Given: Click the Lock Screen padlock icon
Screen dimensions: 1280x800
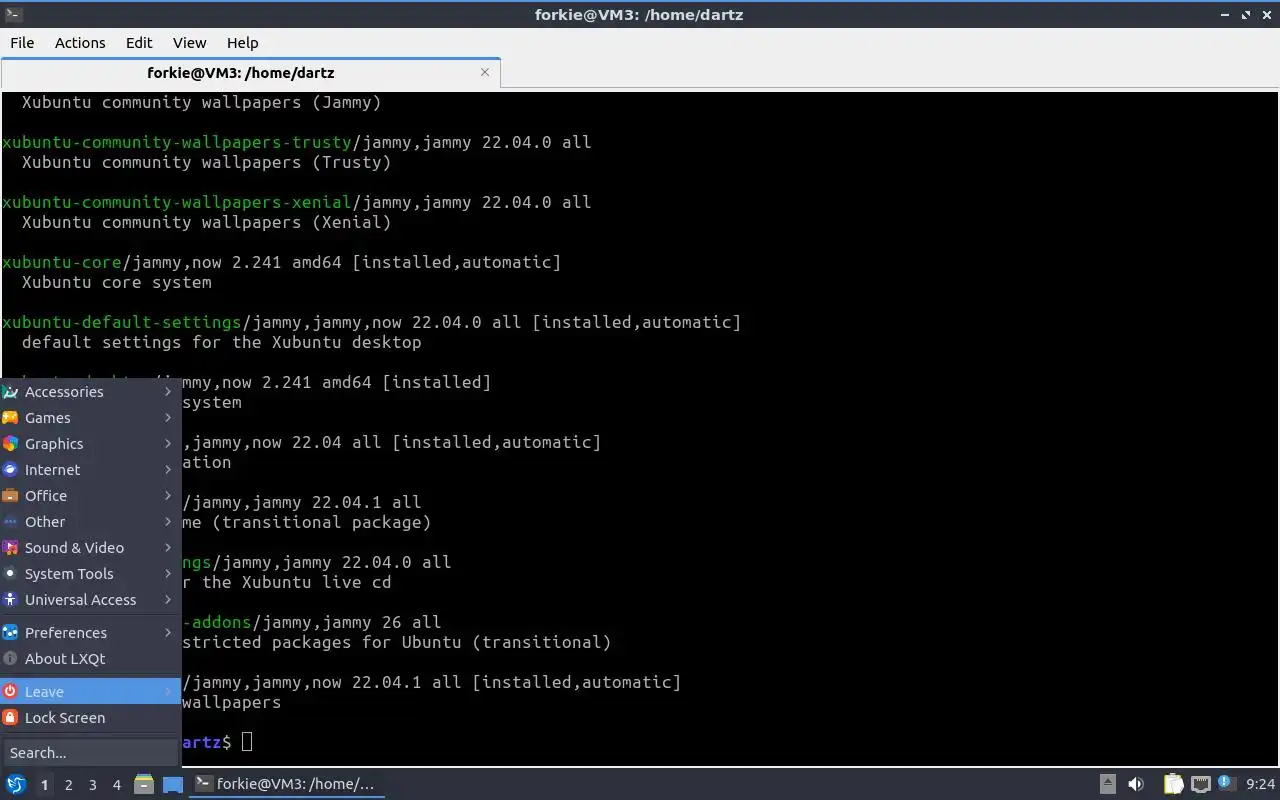Looking at the screenshot, I should tap(10, 718).
